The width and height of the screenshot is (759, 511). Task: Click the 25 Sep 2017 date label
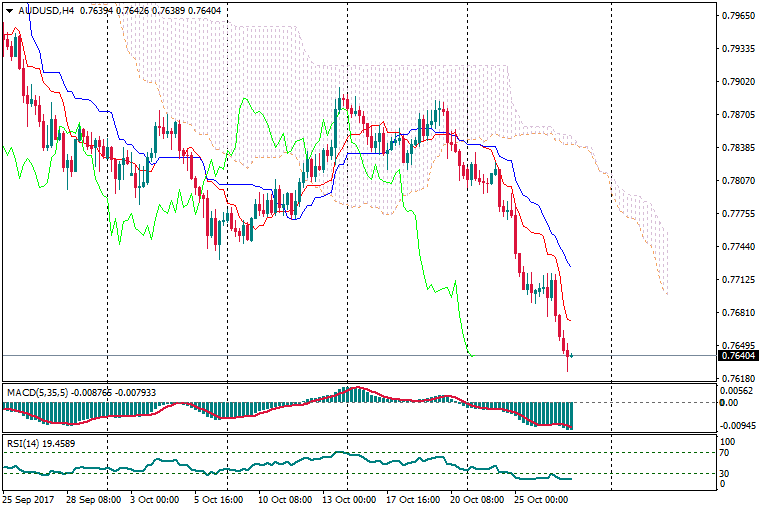tap(29, 498)
